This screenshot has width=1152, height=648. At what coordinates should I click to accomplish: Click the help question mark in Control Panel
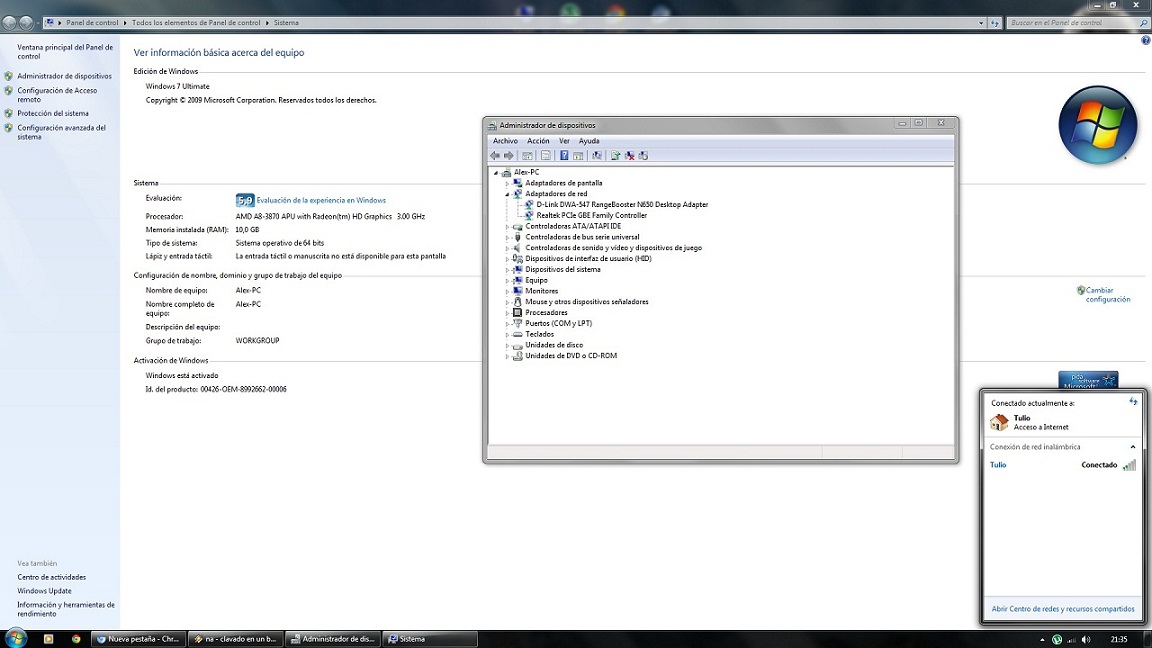pyautogui.click(x=1145, y=40)
